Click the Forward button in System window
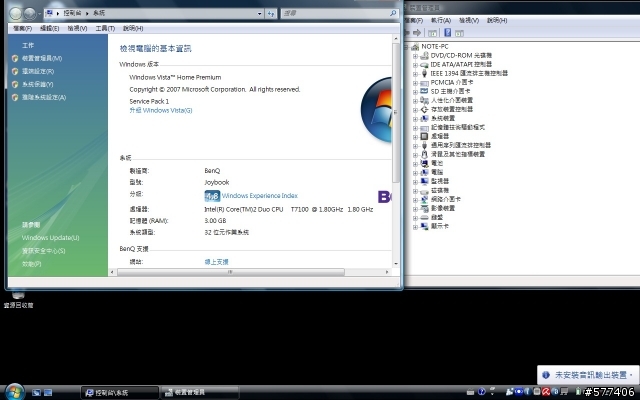This screenshot has width=640, height=400. point(30,14)
